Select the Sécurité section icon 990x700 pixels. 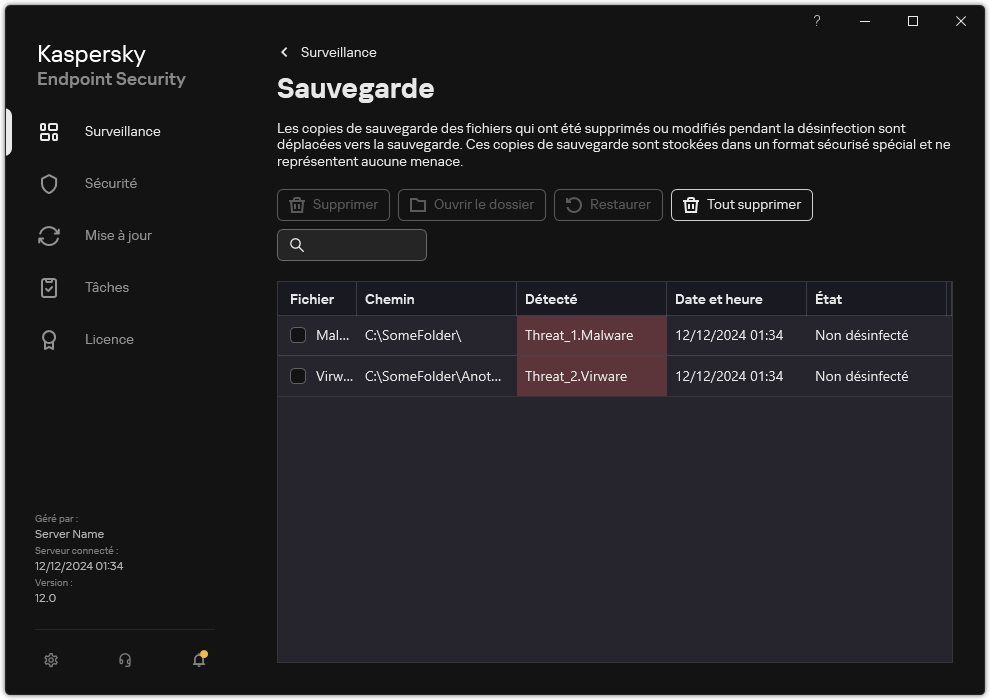click(49, 183)
